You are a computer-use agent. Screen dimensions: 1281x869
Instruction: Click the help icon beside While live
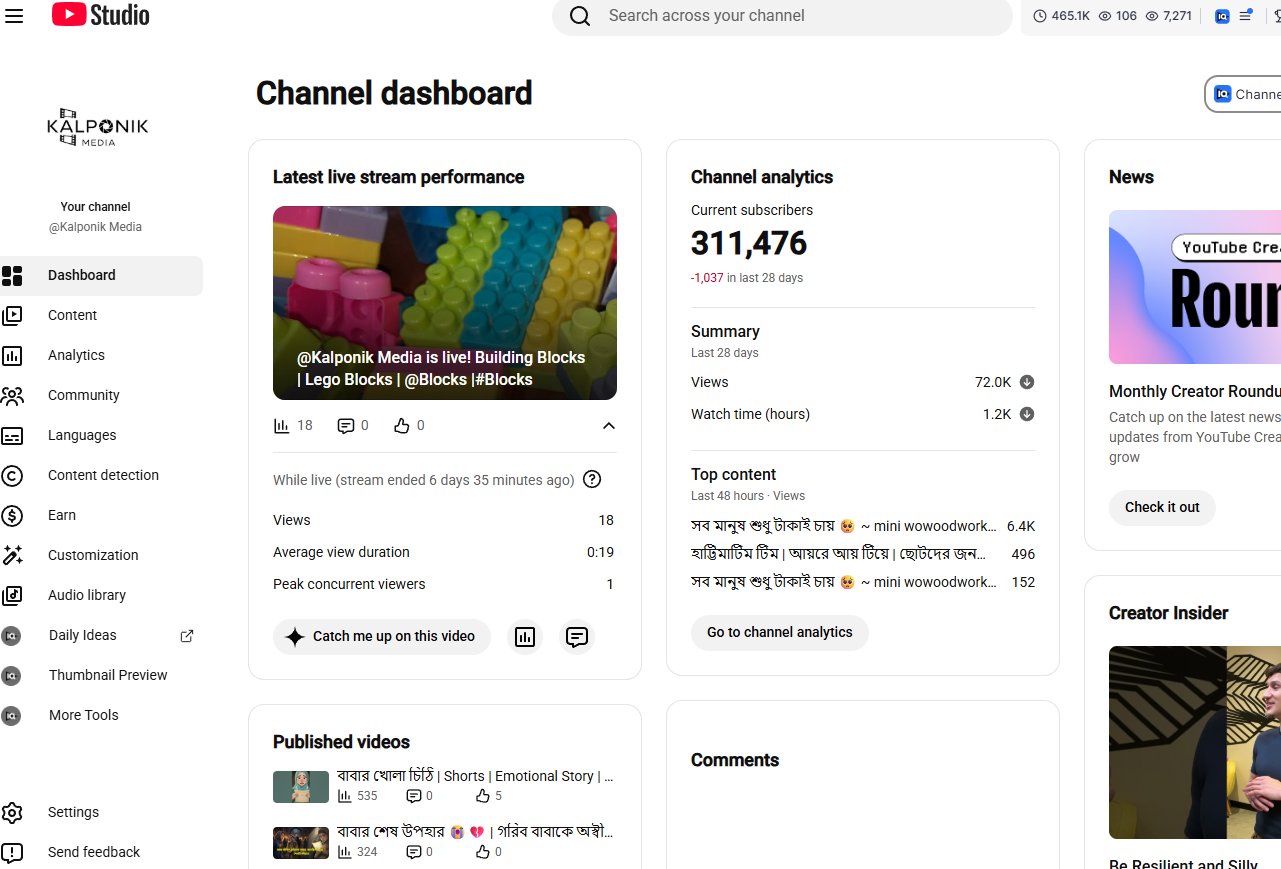tap(592, 479)
